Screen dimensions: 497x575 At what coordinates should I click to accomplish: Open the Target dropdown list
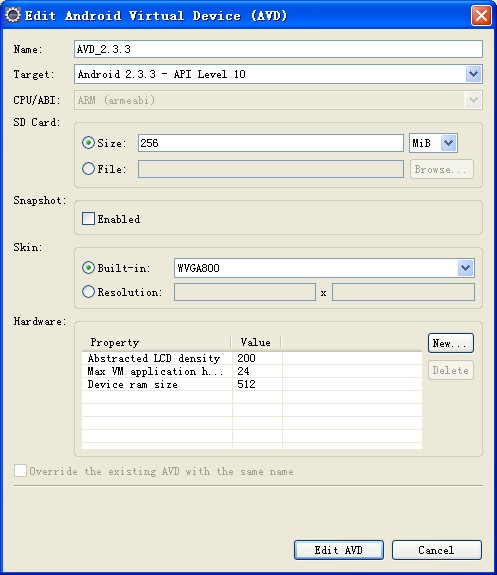point(474,74)
